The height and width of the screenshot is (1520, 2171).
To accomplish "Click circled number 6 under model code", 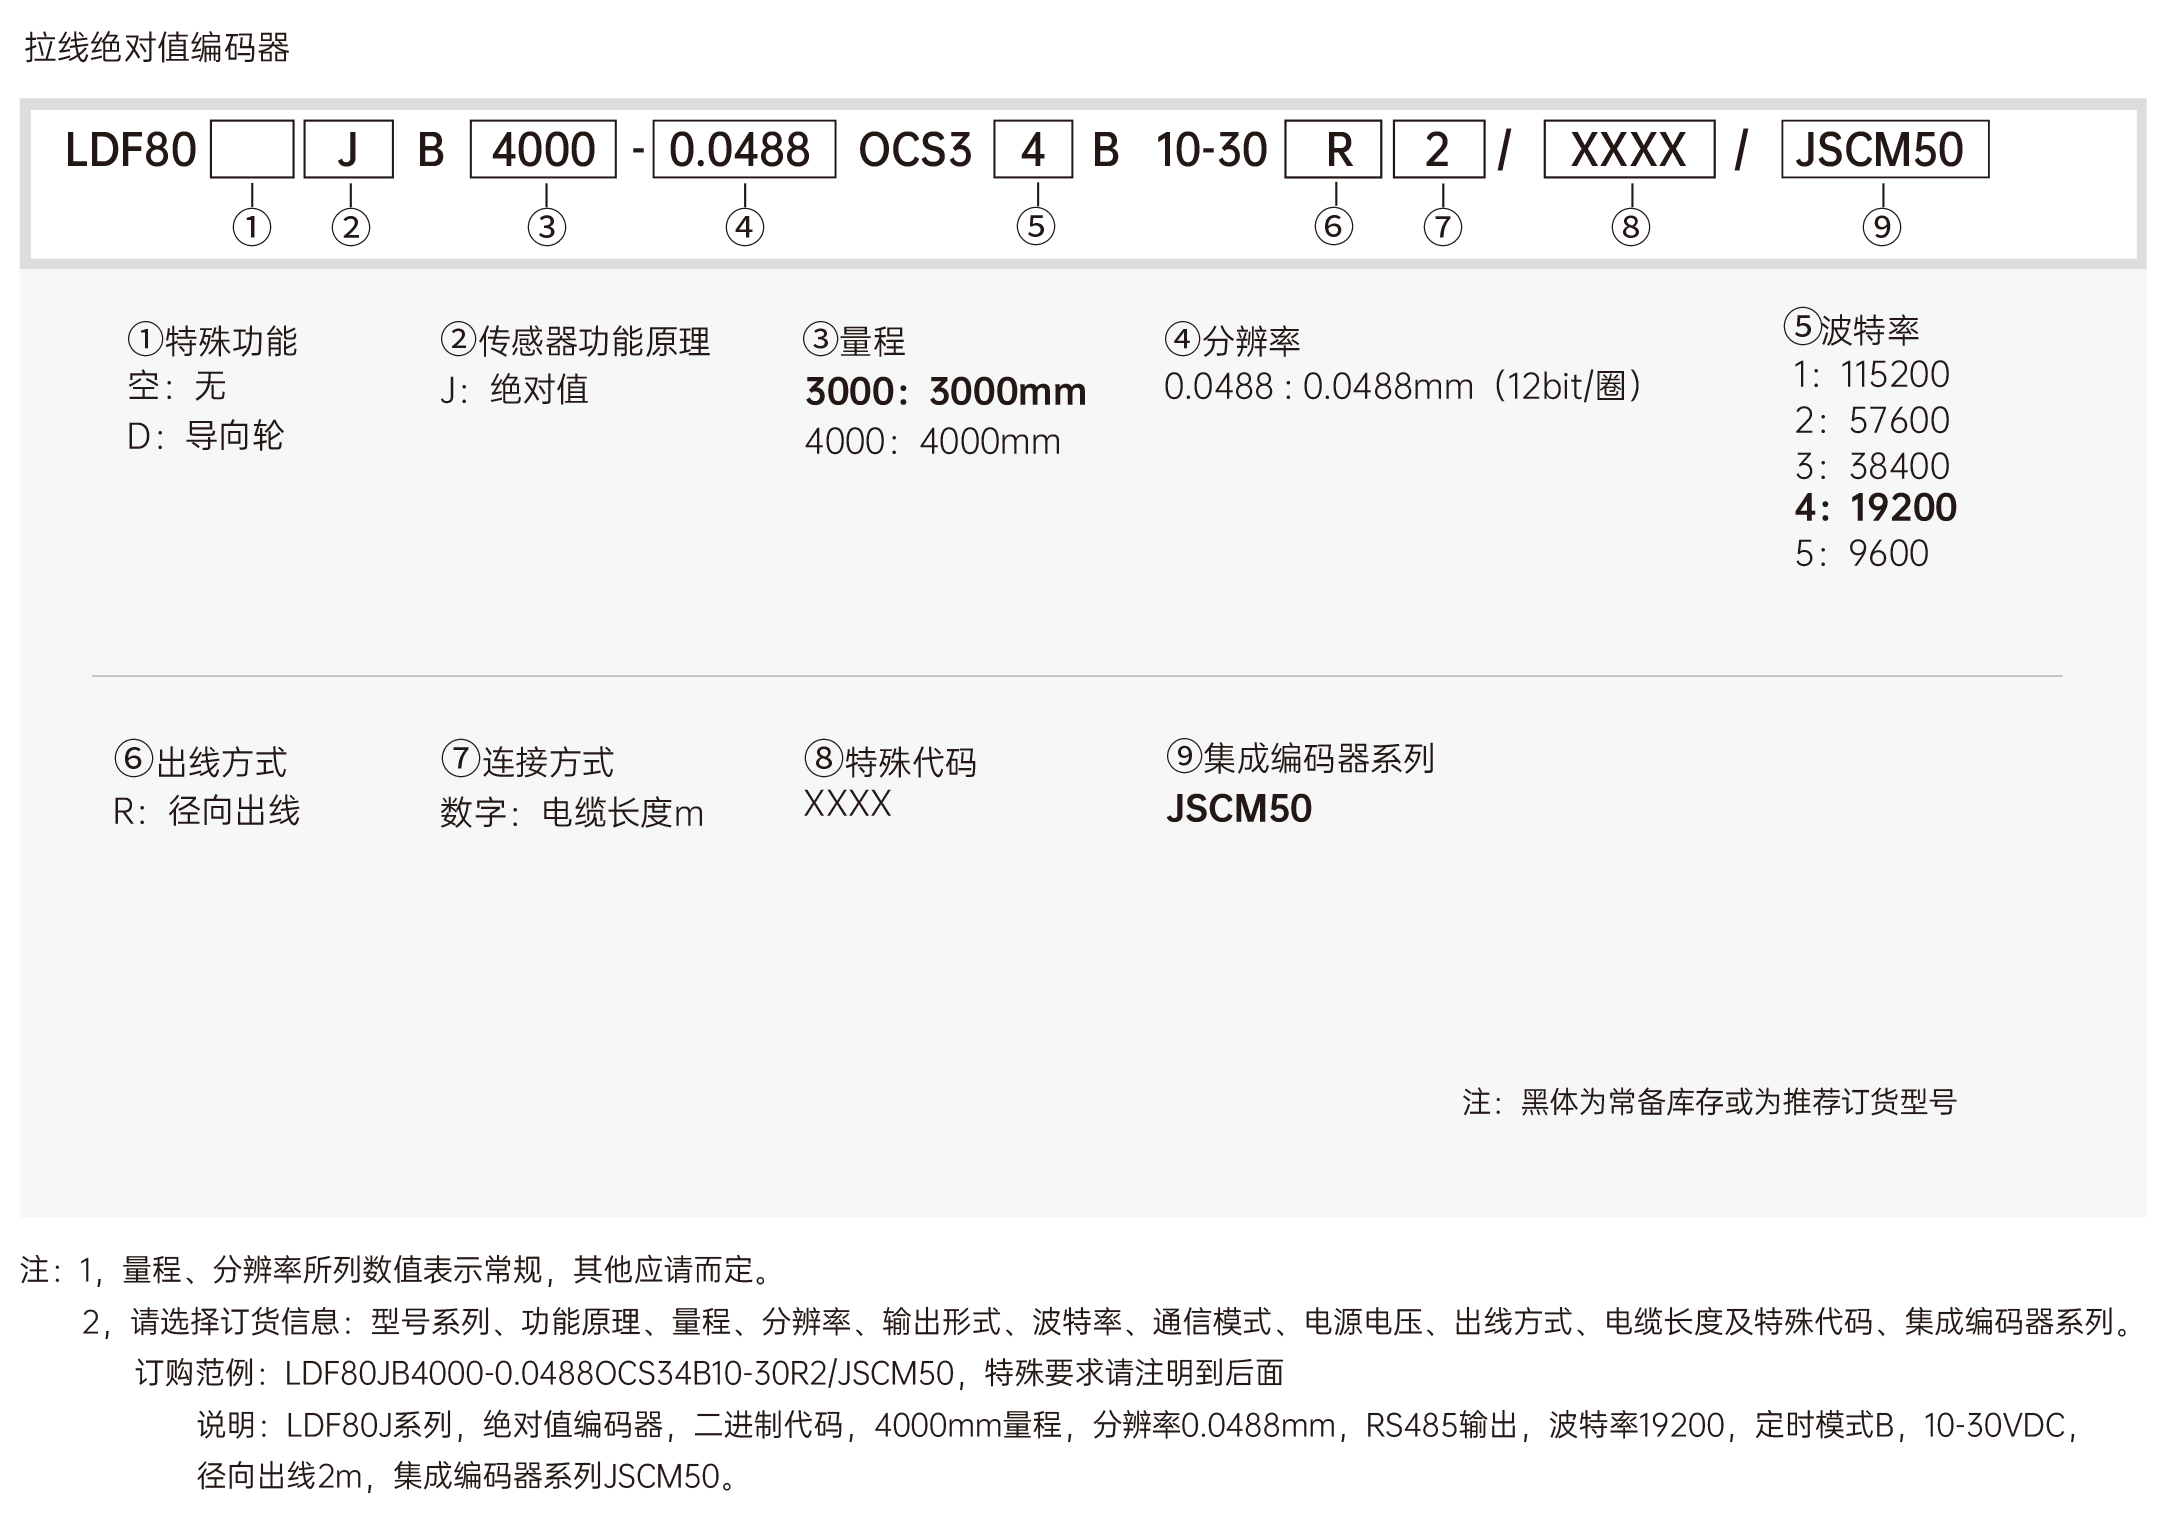I will coord(1334,226).
